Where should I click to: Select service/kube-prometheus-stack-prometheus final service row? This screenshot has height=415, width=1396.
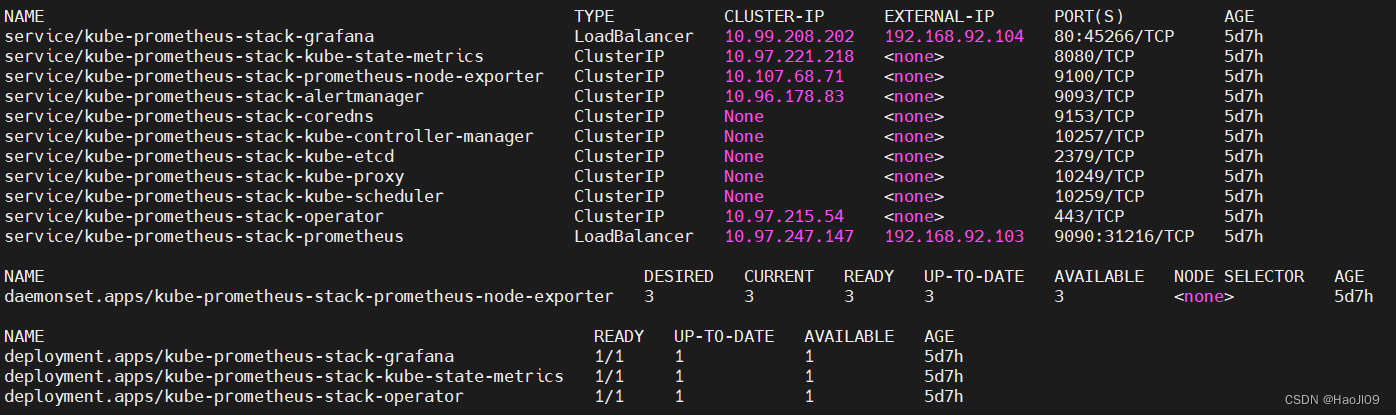pos(204,236)
